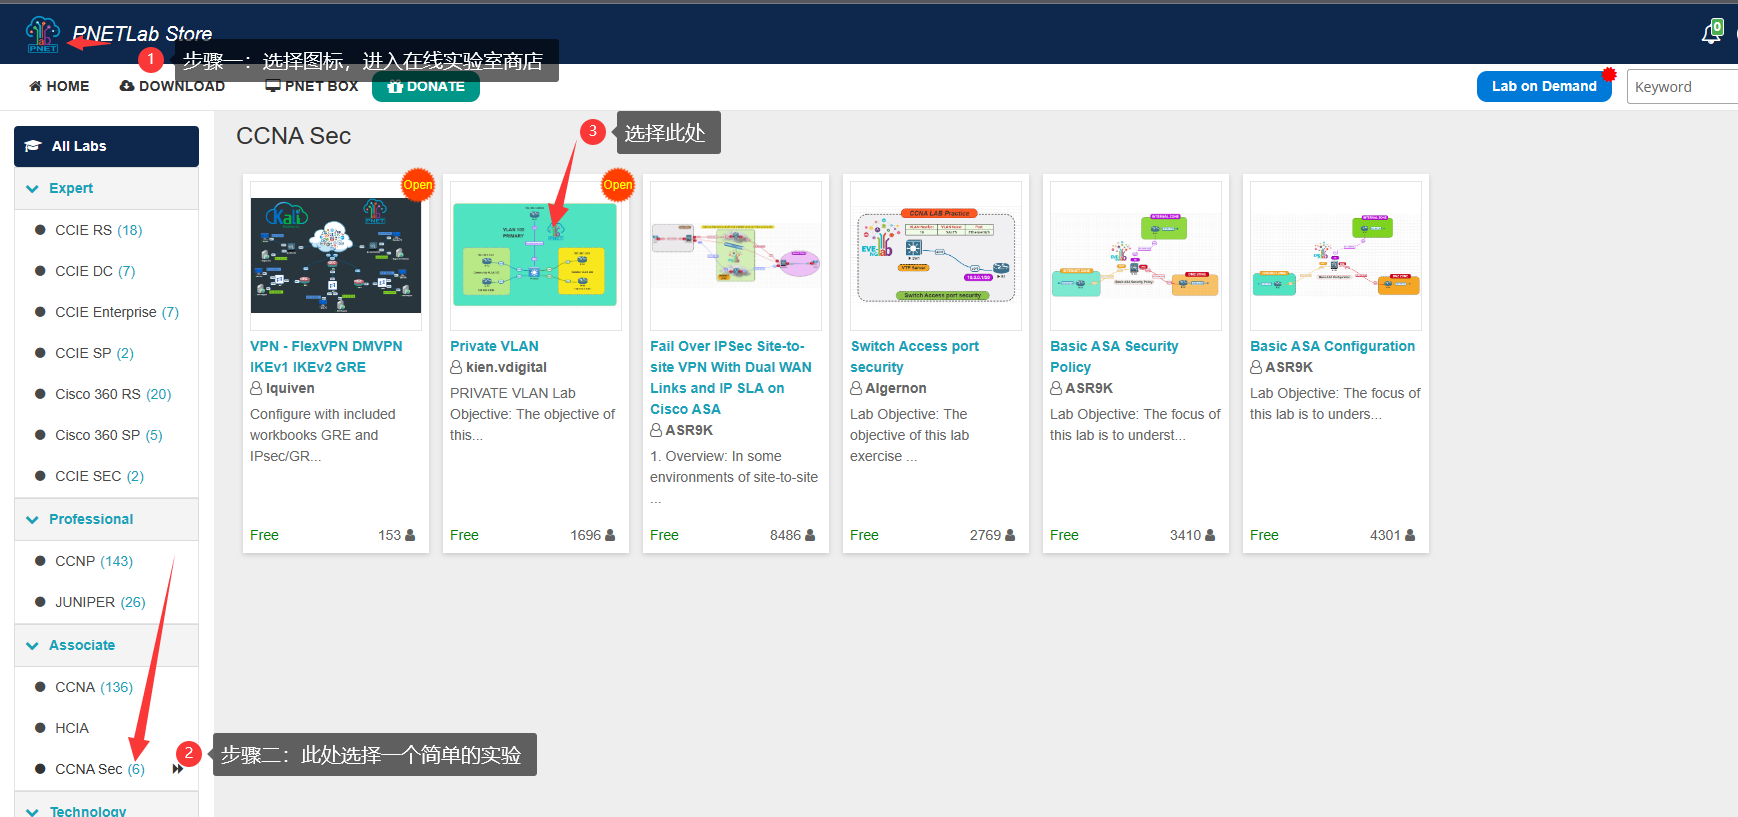
Task: Click Private VLAN title link
Action: click(x=494, y=346)
